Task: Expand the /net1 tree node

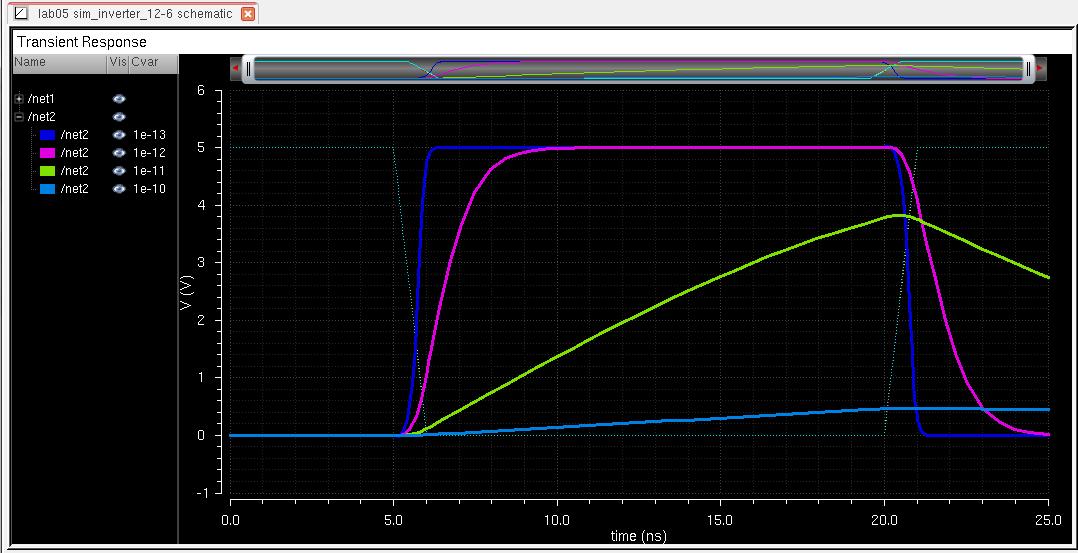Action: click(19, 99)
